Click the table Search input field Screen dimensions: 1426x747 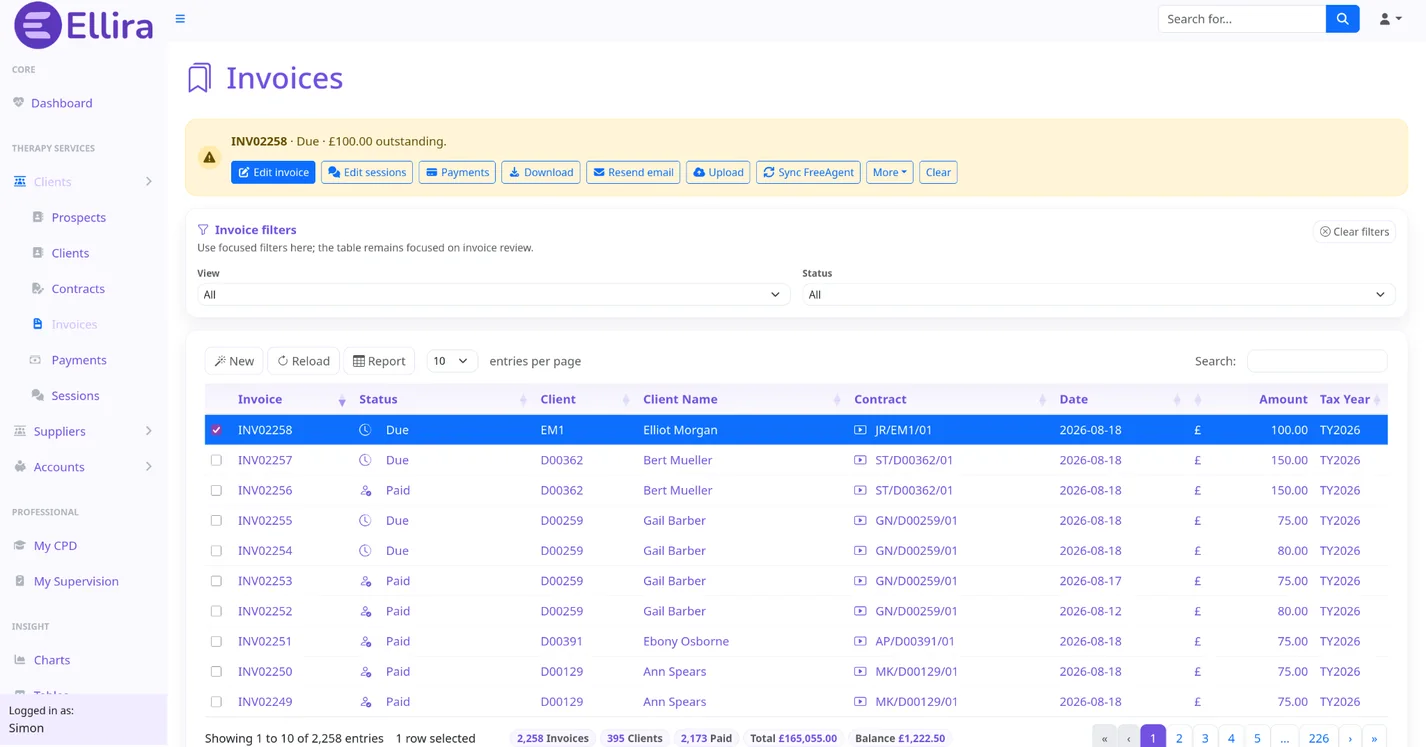click(x=1317, y=361)
